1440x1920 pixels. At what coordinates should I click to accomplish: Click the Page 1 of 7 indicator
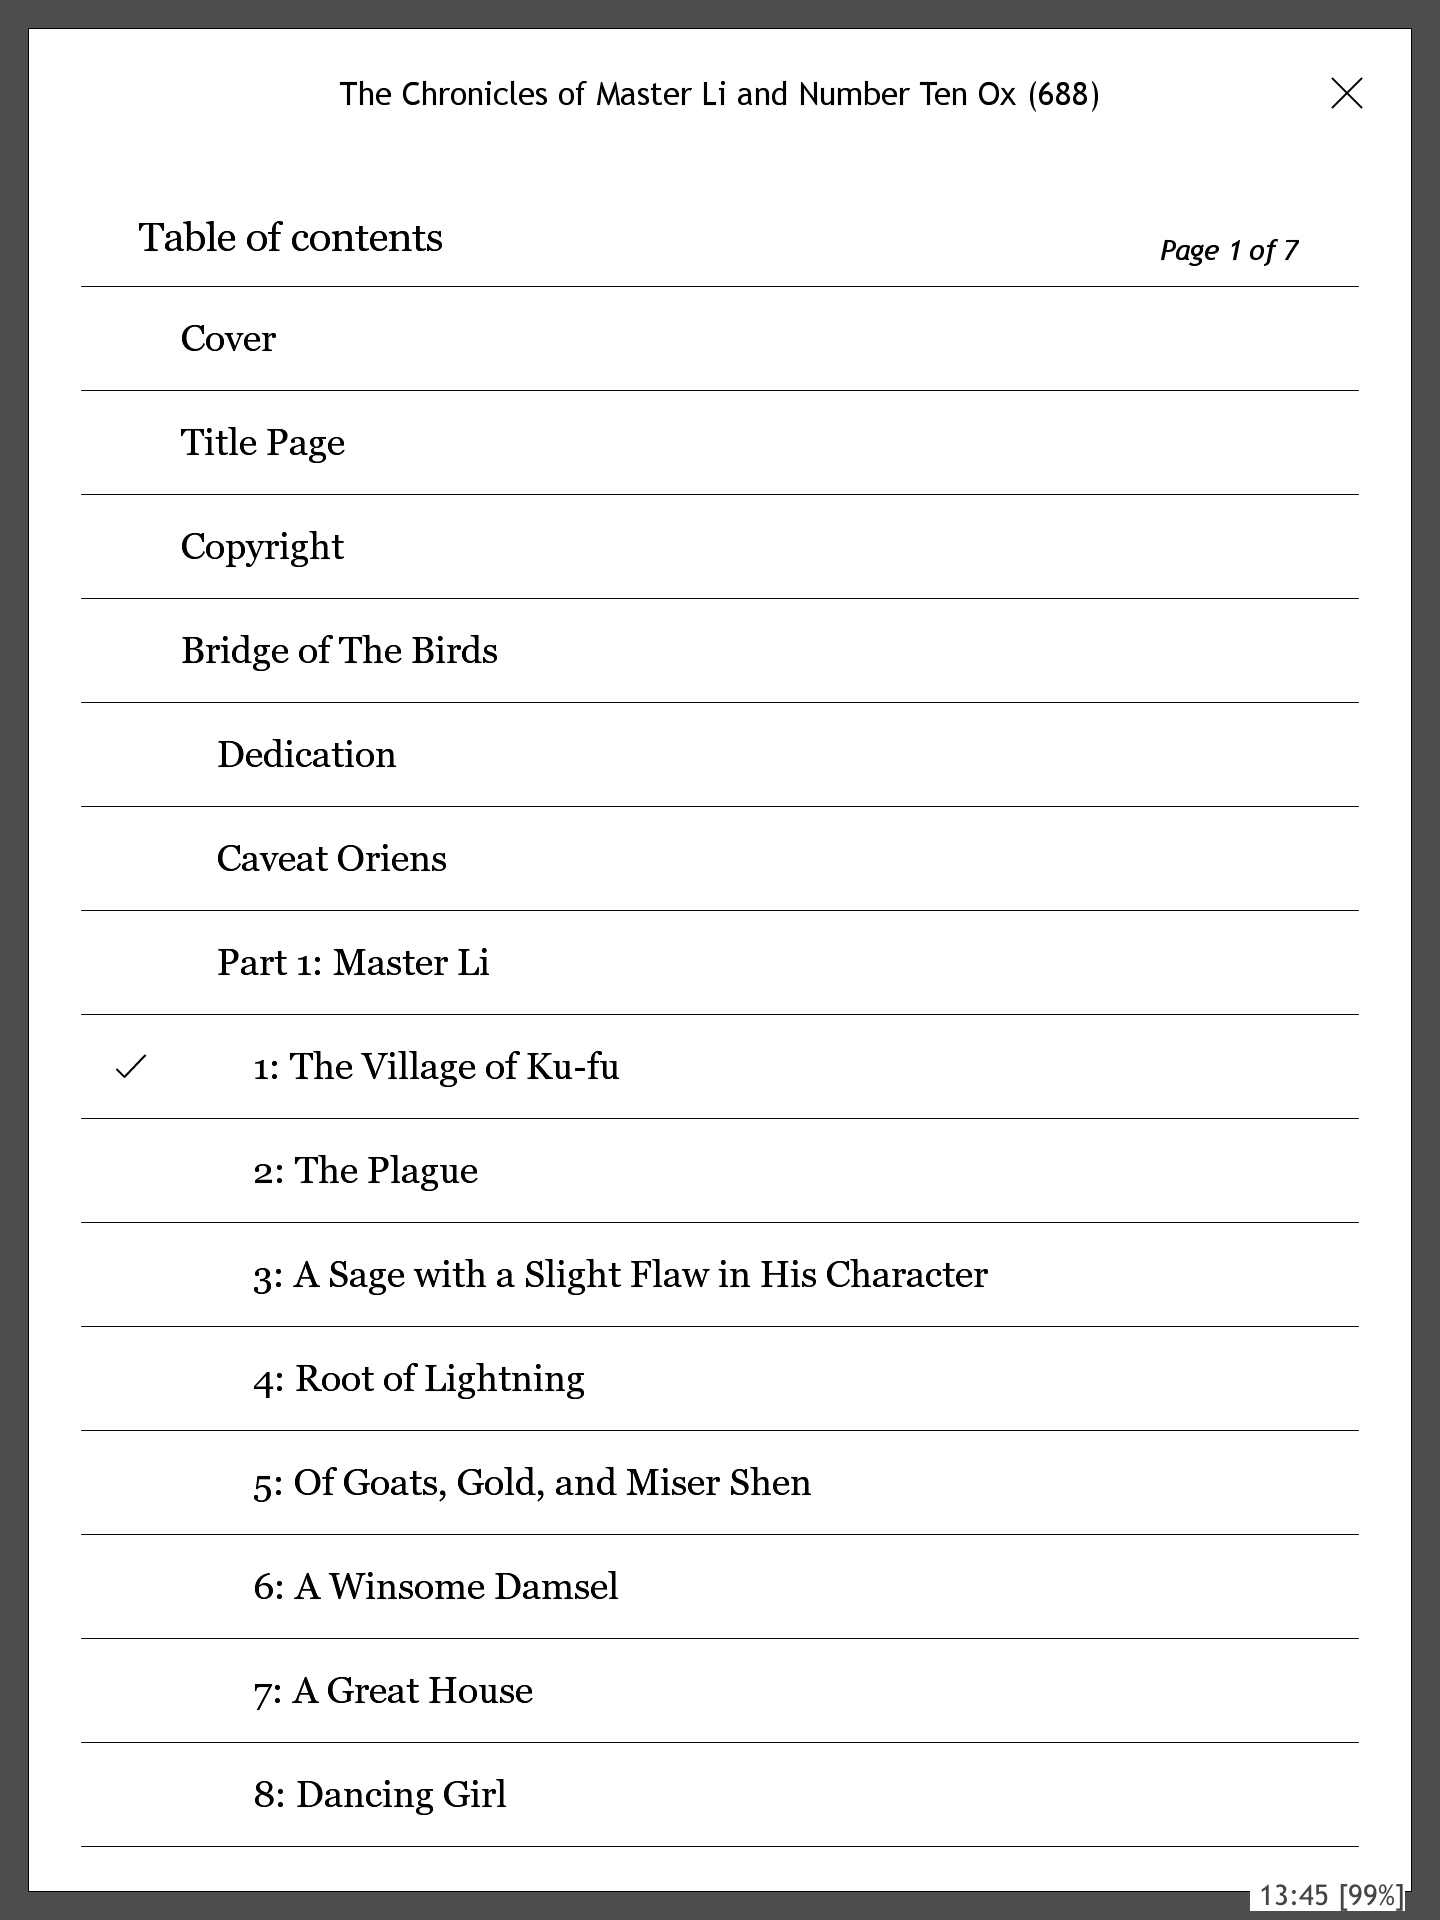pos(1229,250)
